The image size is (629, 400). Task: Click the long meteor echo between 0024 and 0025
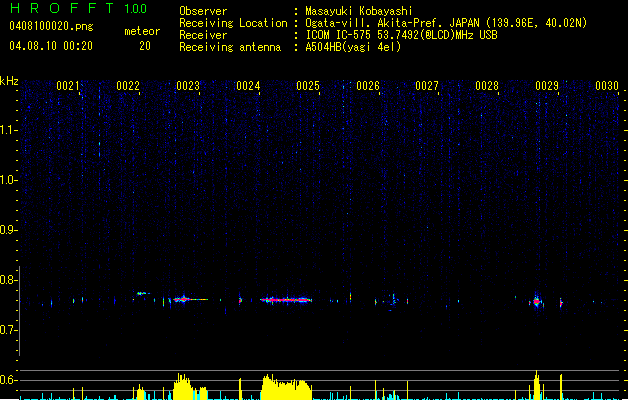tap(286, 300)
